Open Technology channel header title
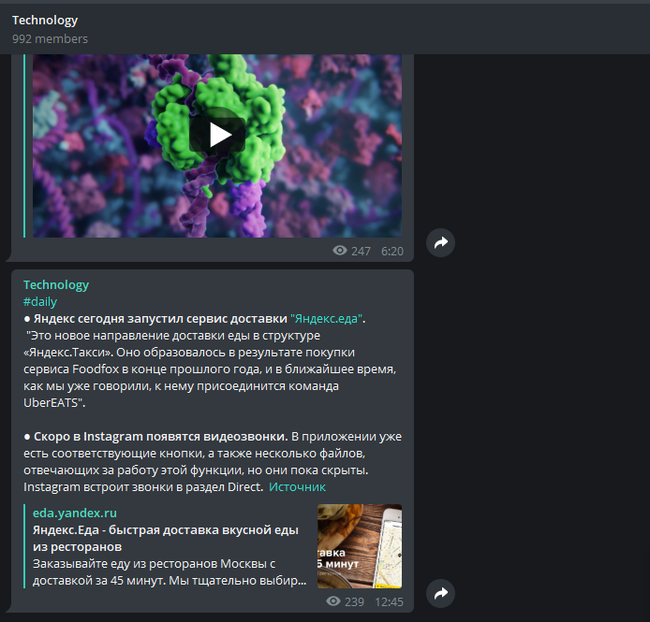The image size is (650, 622). [x=45, y=20]
